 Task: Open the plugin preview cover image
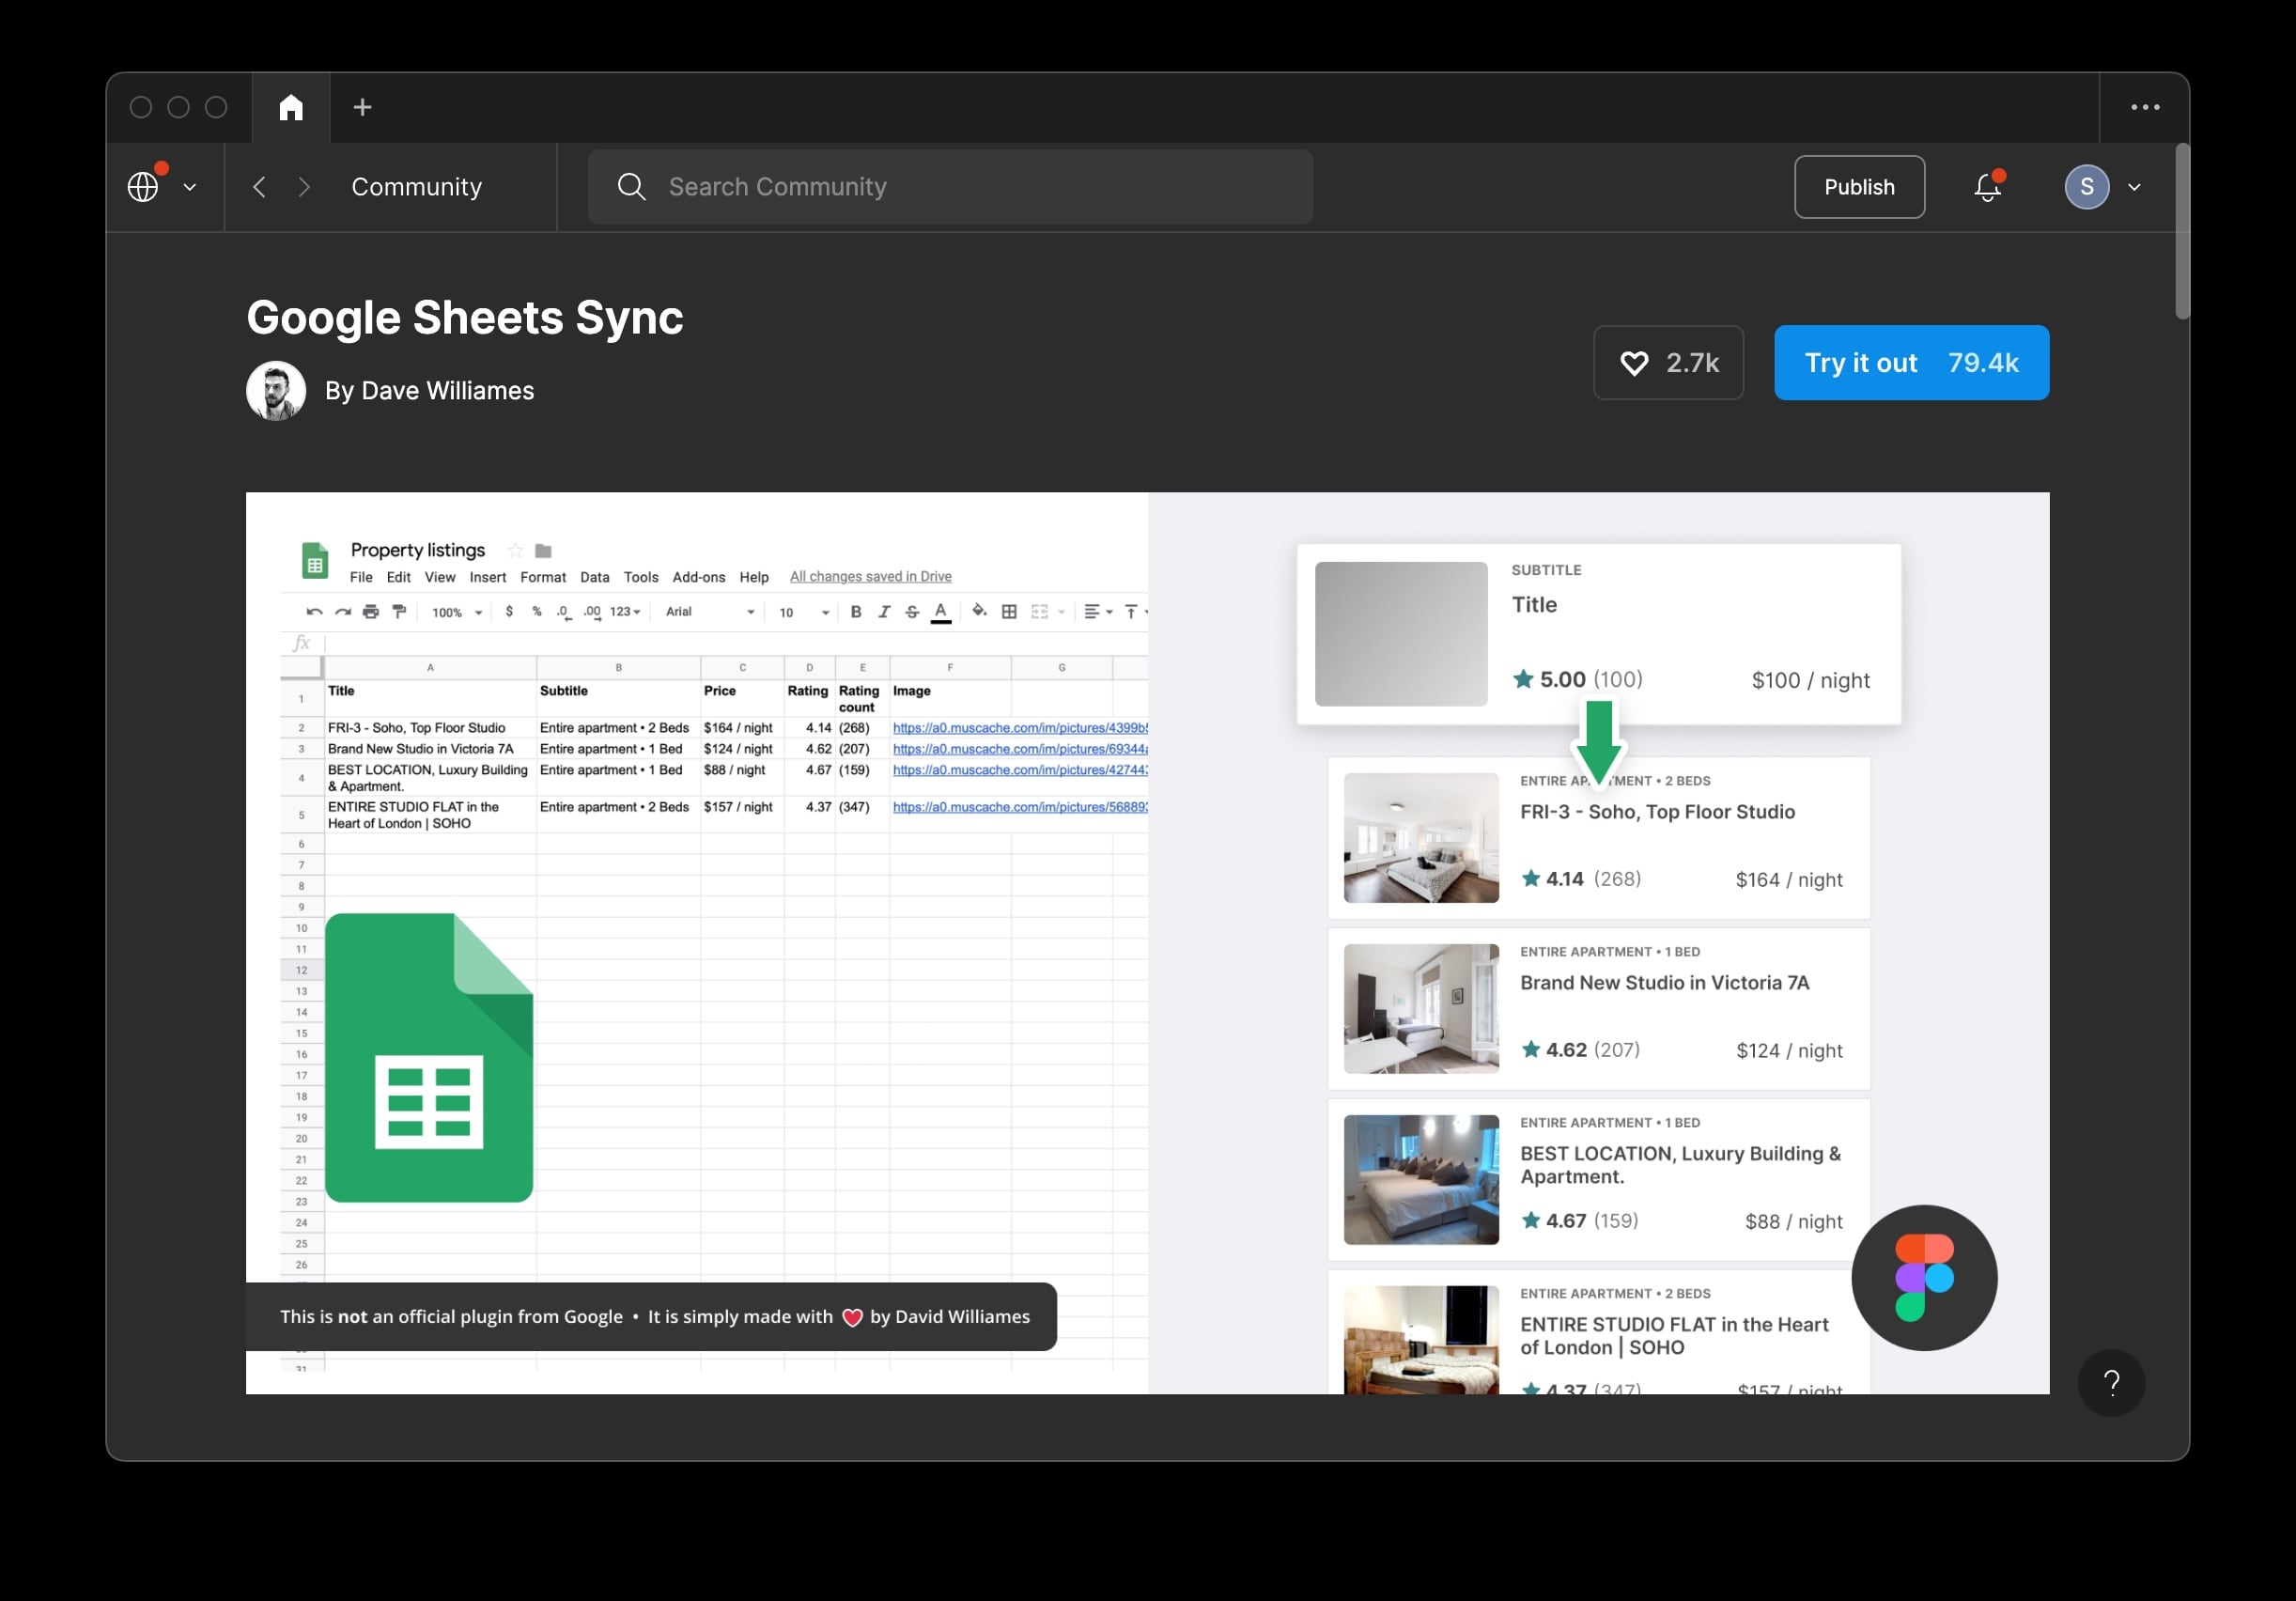pyautogui.click(x=1147, y=942)
